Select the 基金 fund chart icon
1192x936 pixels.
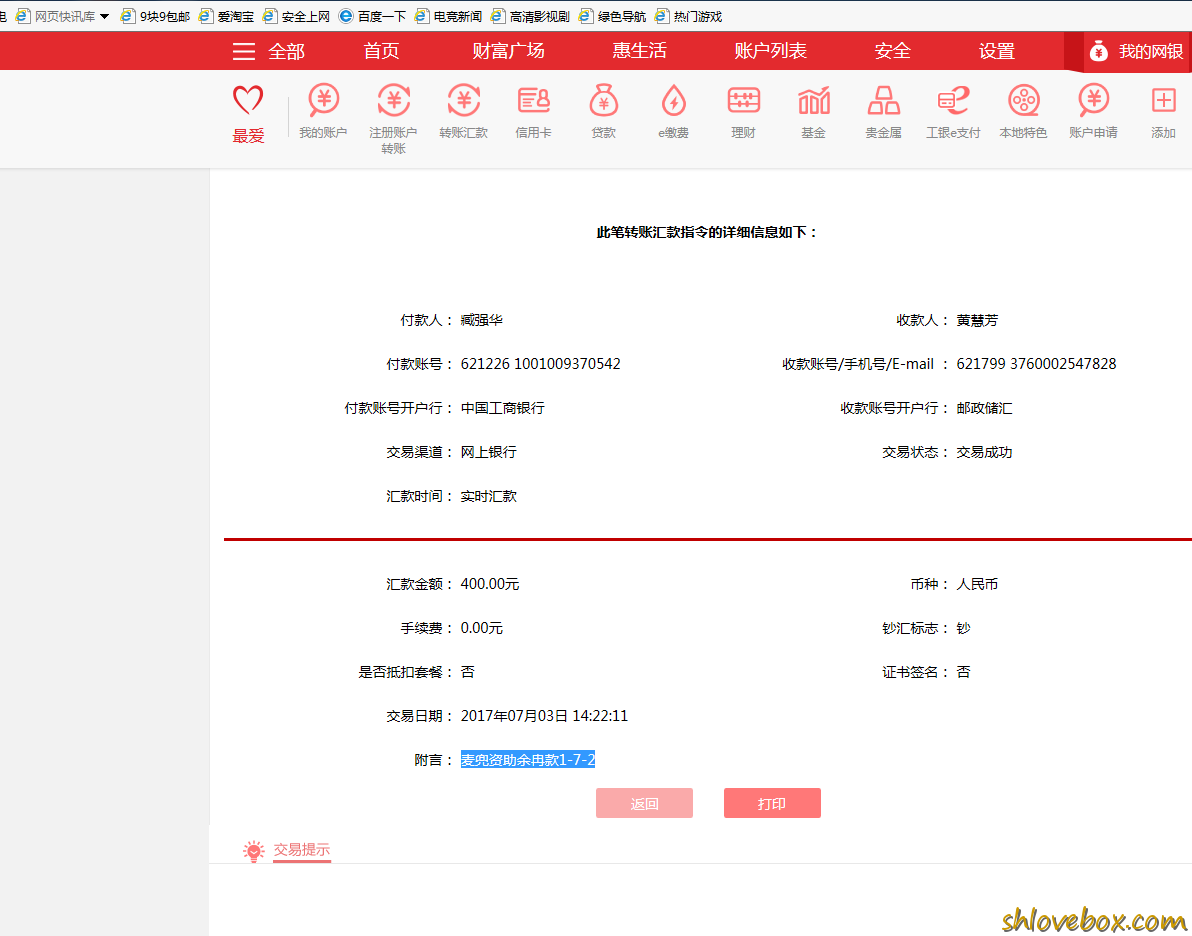click(x=813, y=100)
